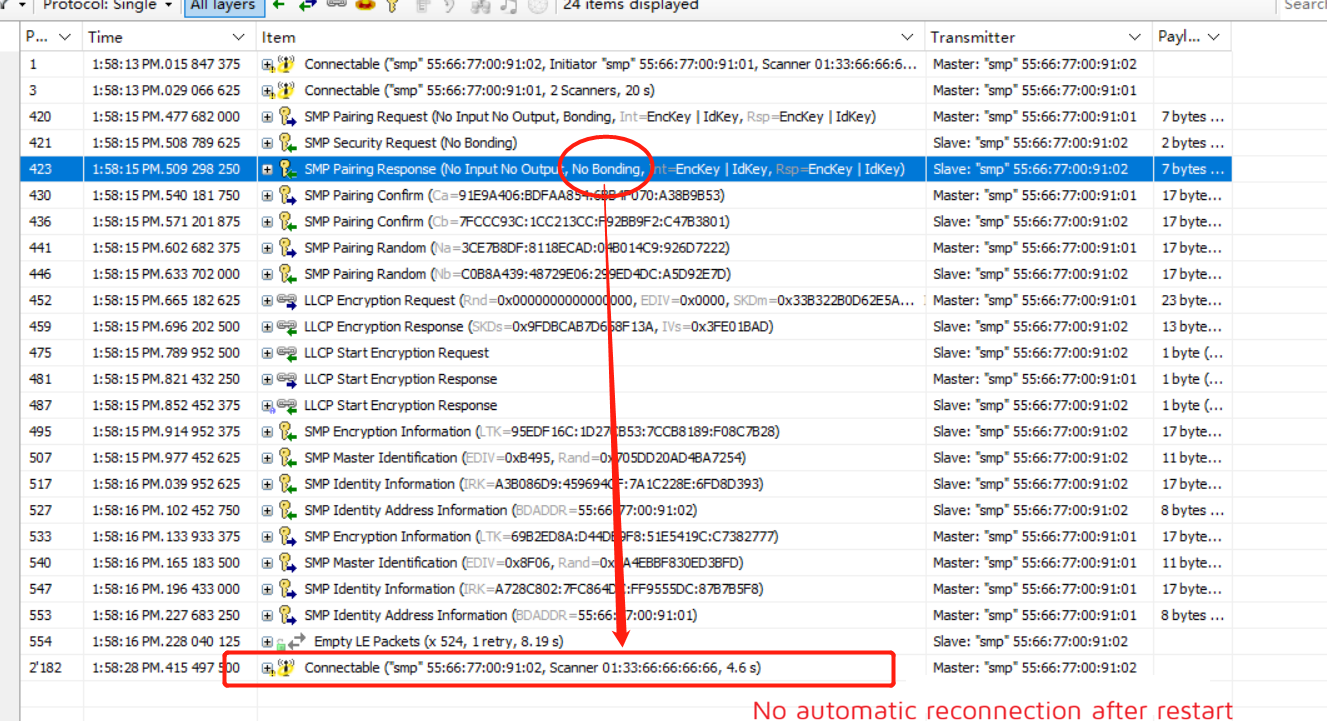Select SMP Master Identification EDIV=0x8F06 row text
This screenshot has width=1327, height=721.
(x=524, y=563)
